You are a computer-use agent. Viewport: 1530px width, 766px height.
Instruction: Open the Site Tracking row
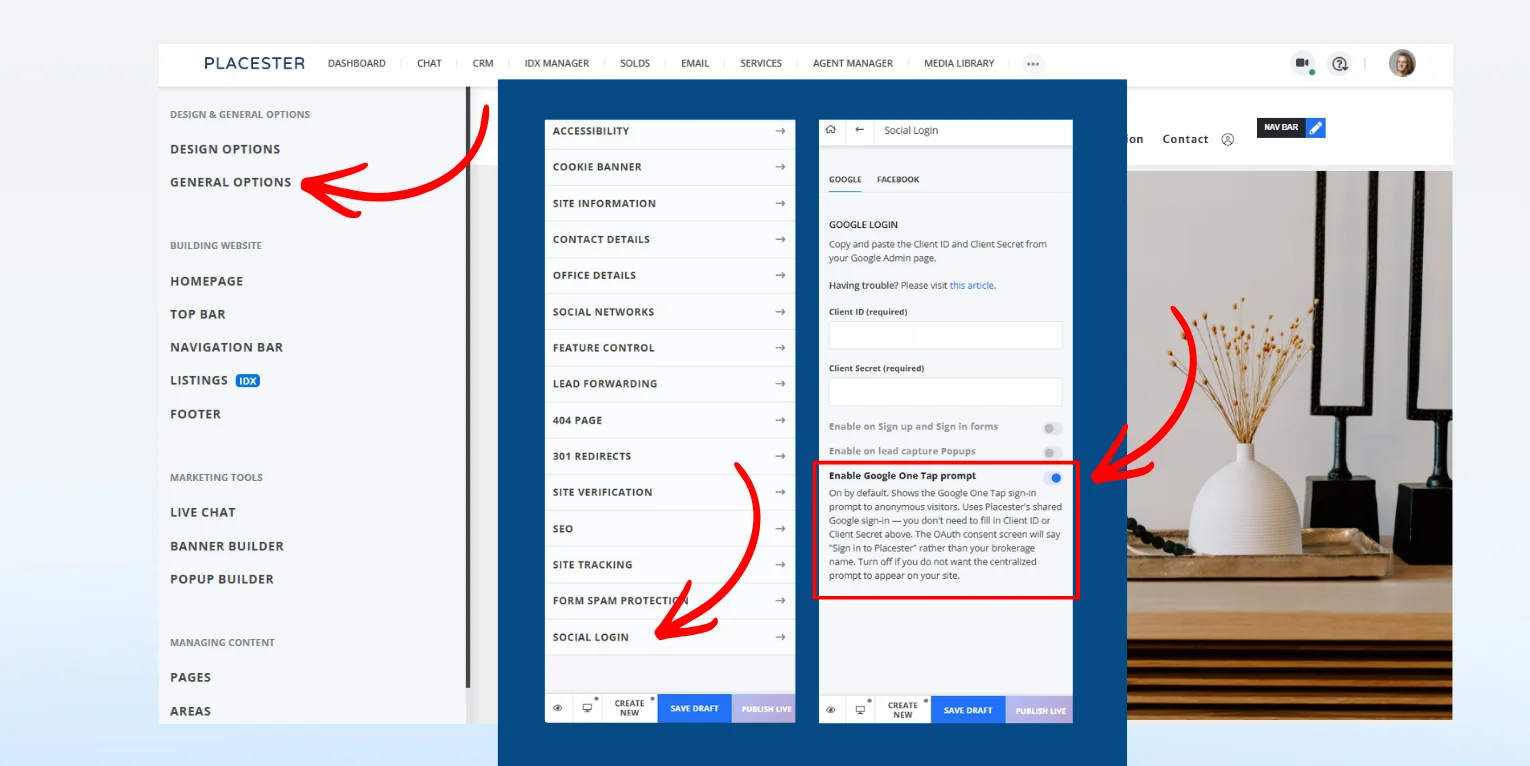click(x=670, y=565)
